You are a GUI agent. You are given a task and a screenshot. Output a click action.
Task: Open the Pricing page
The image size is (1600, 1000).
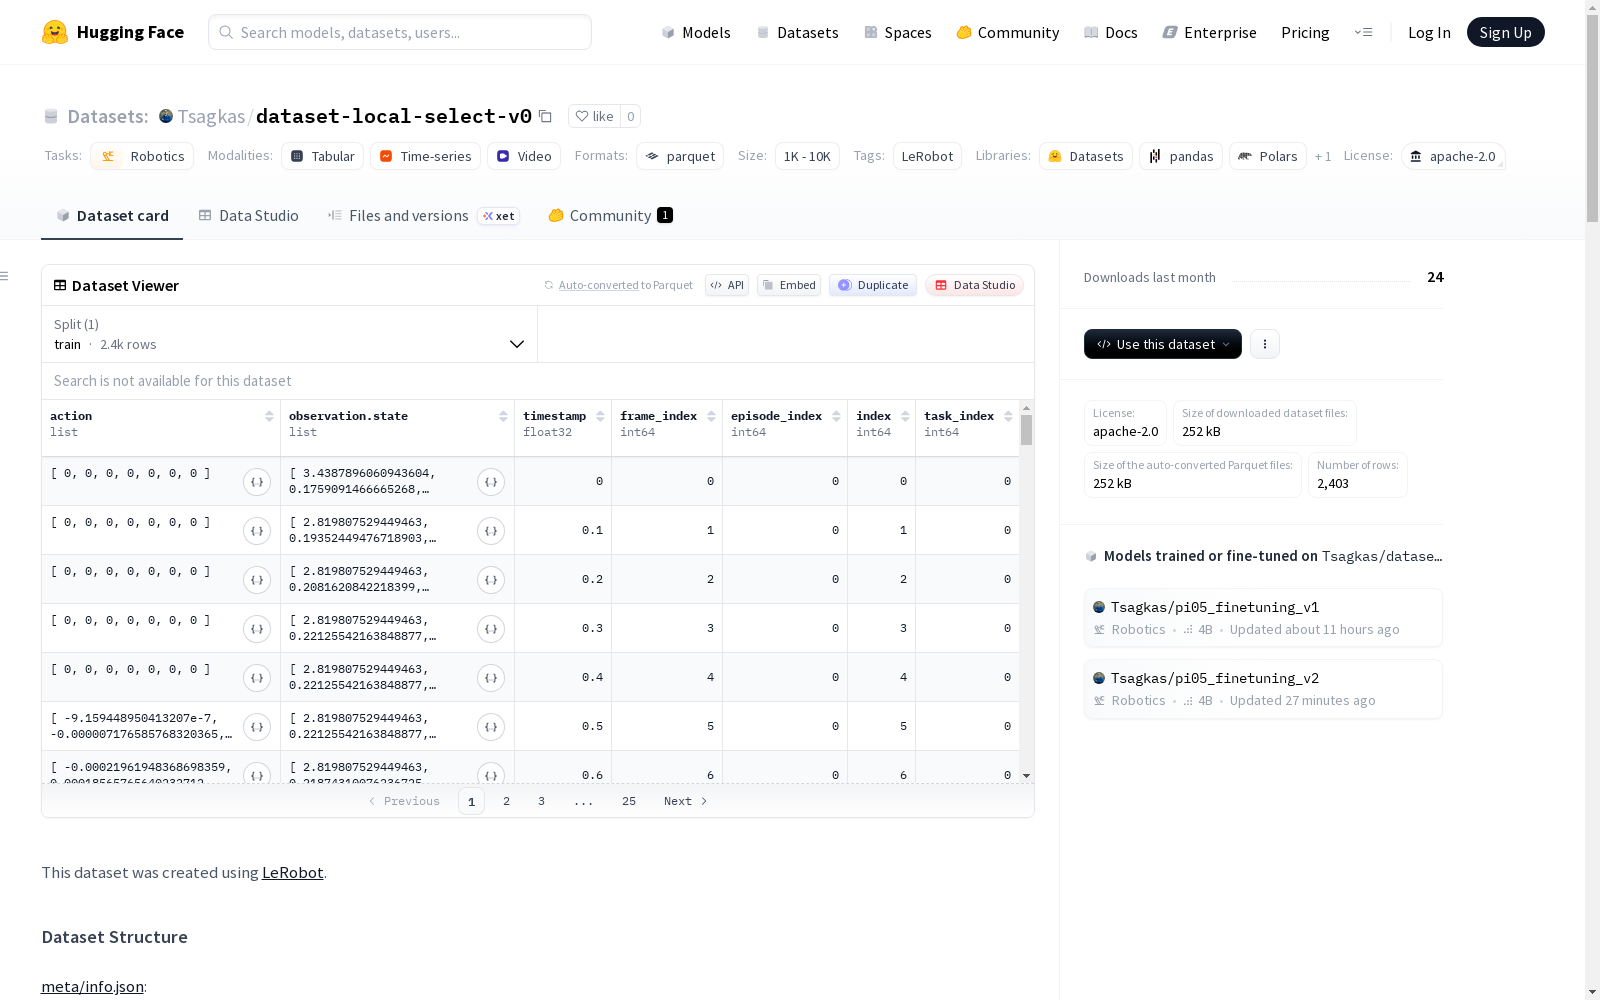[x=1305, y=32]
